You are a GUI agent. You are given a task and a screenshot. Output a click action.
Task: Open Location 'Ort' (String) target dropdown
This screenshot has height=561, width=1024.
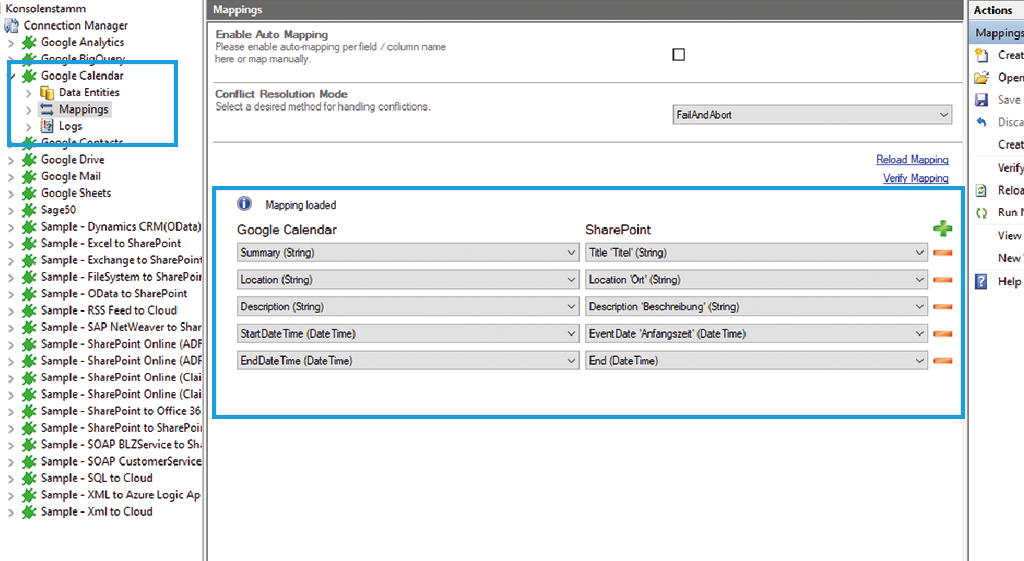[x=919, y=280]
